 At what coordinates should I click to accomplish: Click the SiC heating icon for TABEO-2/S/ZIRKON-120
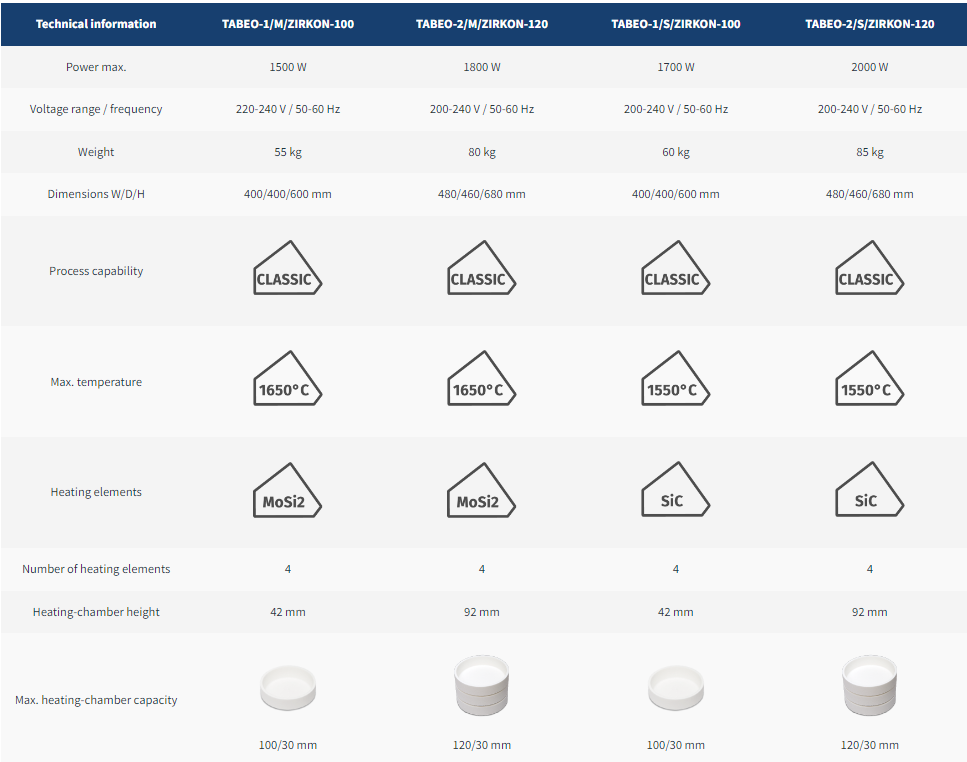pos(870,489)
